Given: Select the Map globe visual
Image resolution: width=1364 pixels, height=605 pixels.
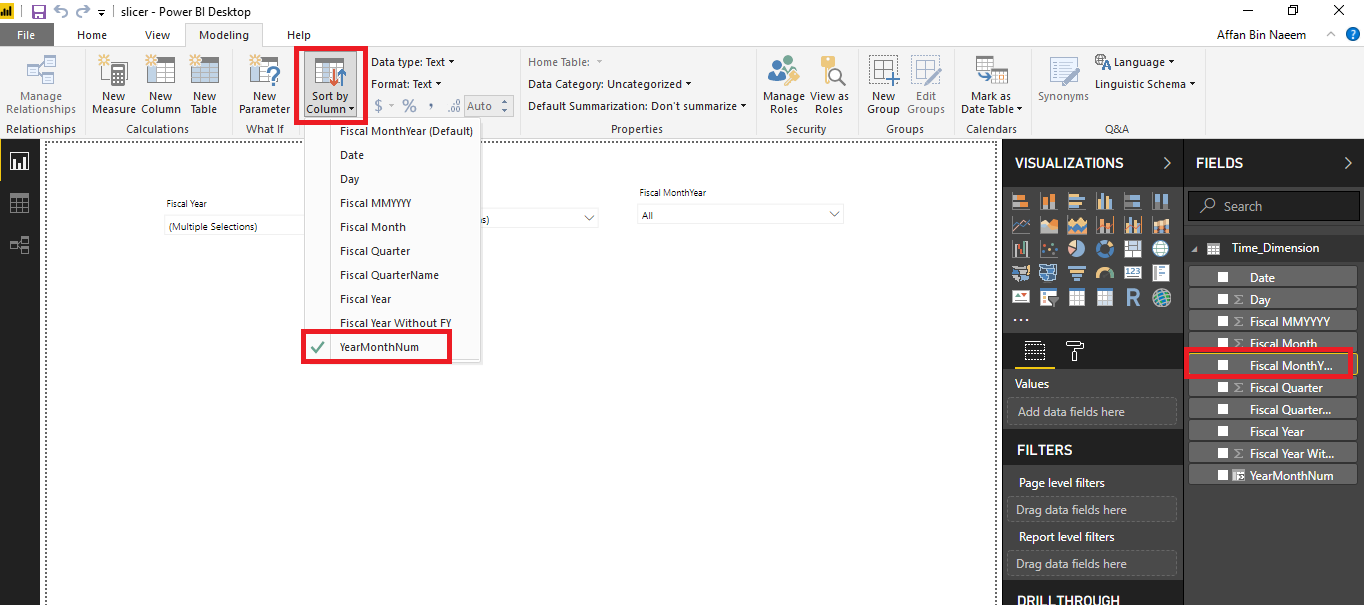Looking at the screenshot, I should point(1161,249).
